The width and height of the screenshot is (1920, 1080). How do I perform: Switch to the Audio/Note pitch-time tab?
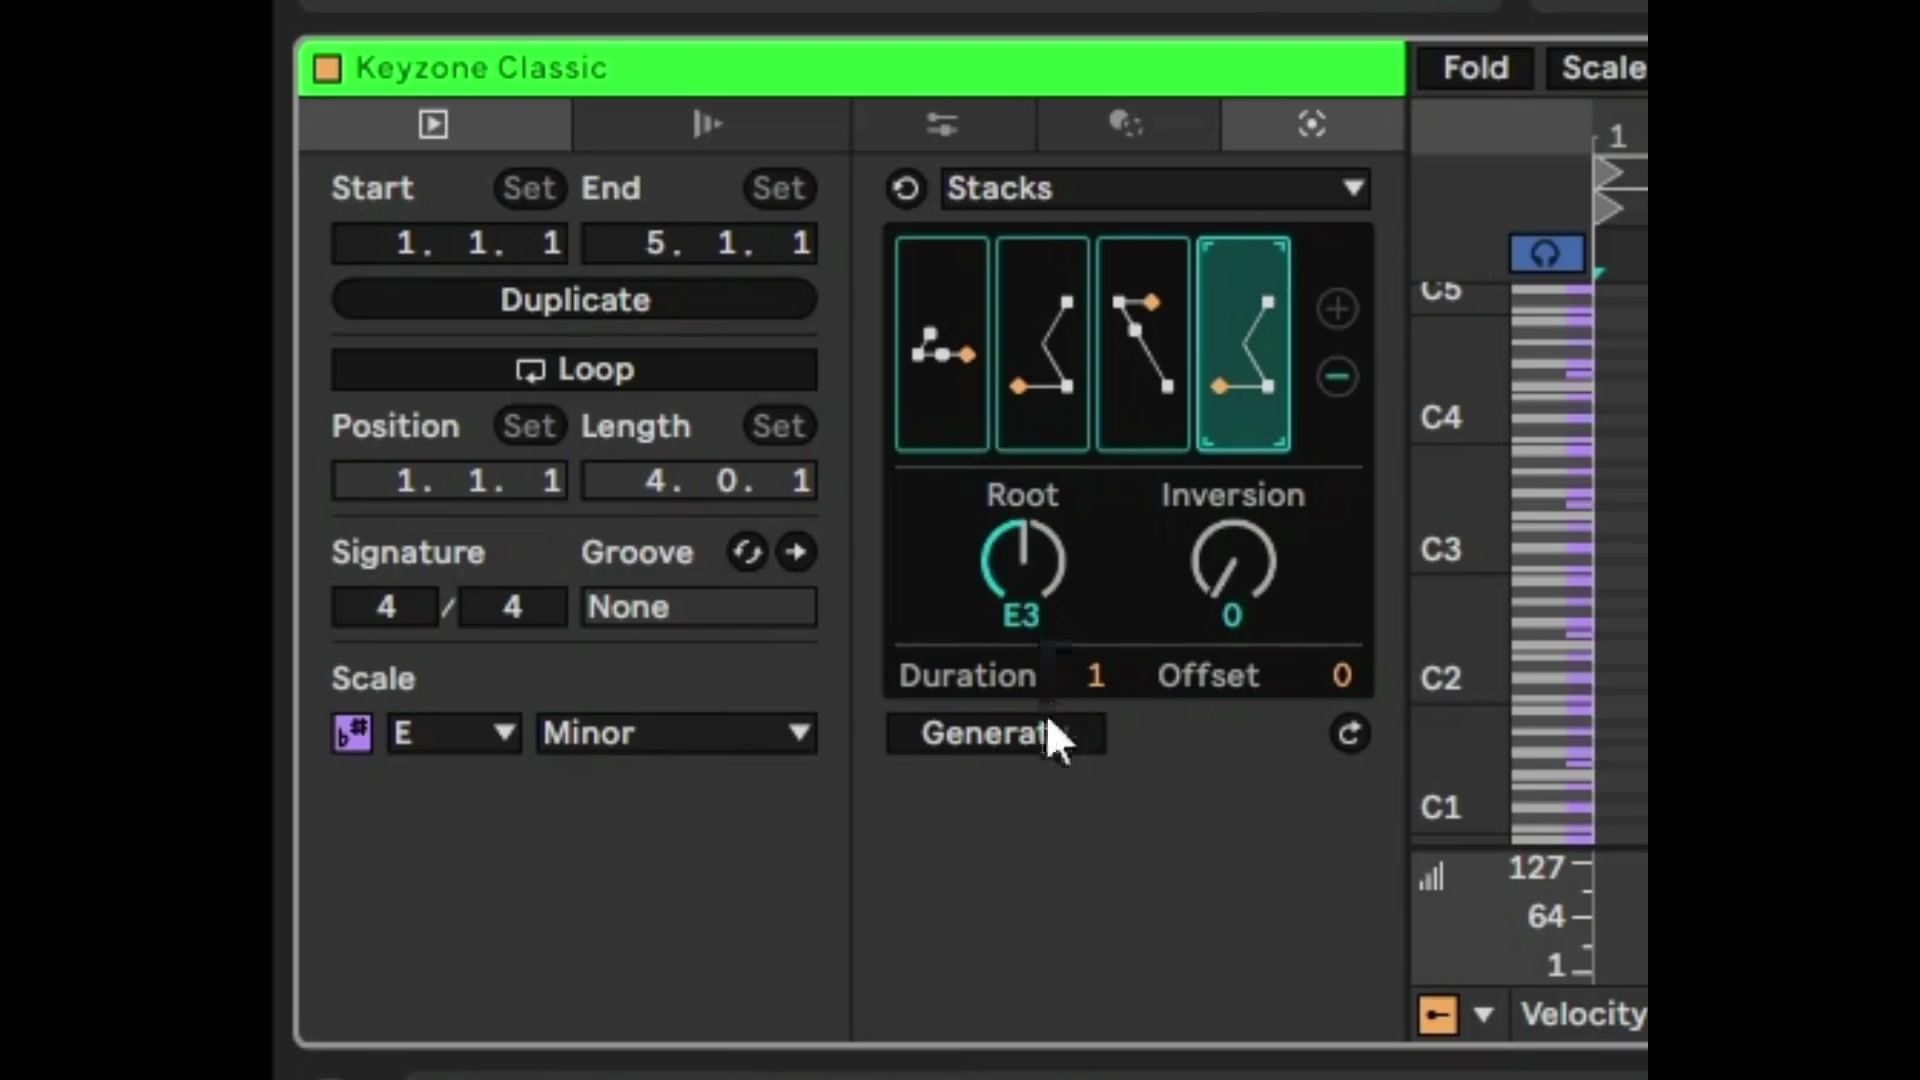point(710,124)
